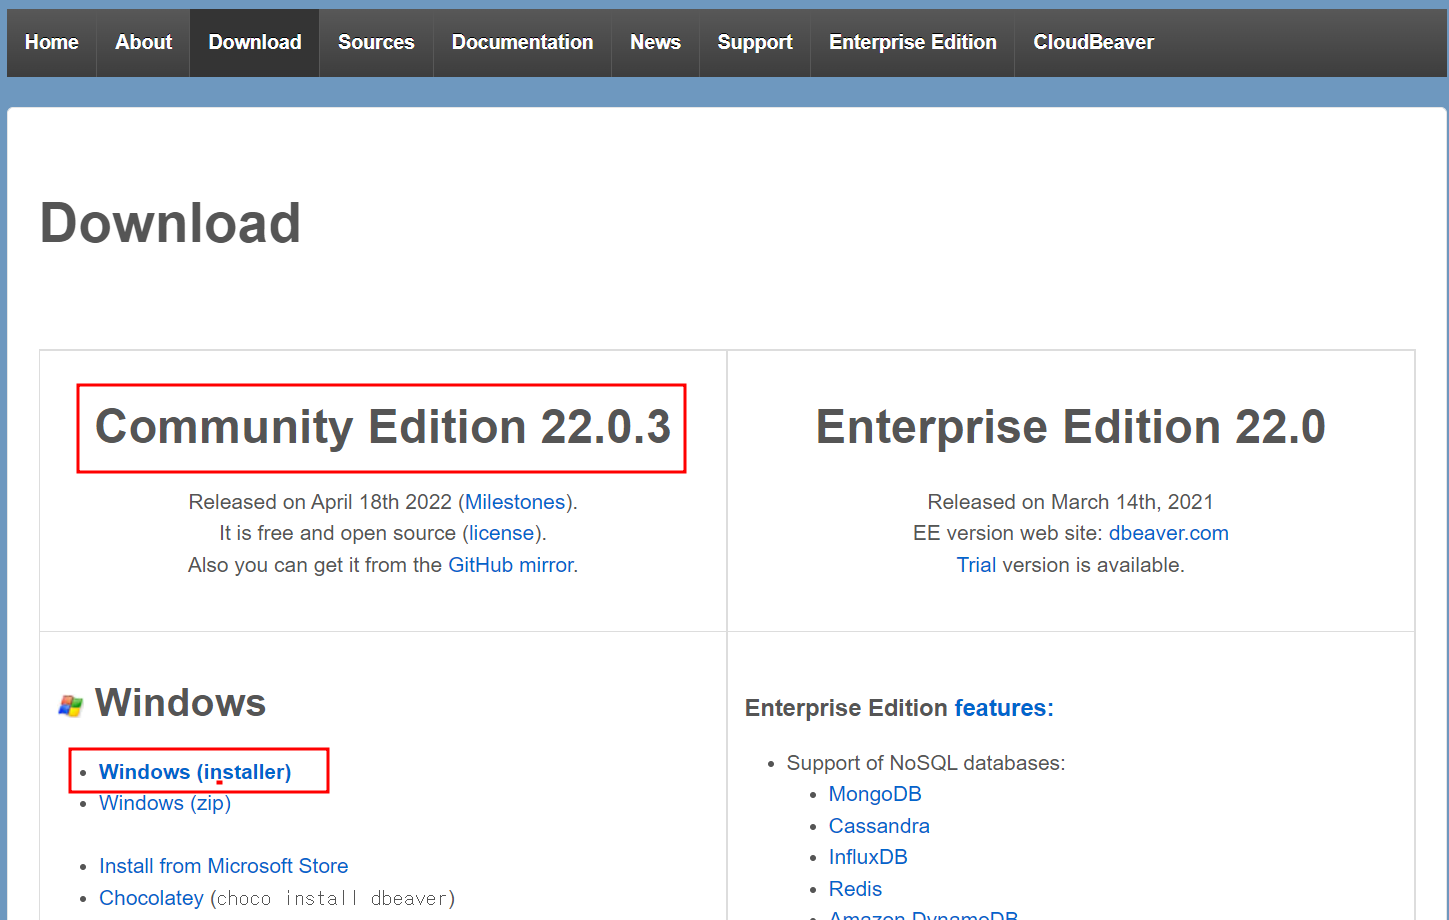Open Enterprise Edition features link
This screenshot has height=920, width=1449.
pos(1004,708)
